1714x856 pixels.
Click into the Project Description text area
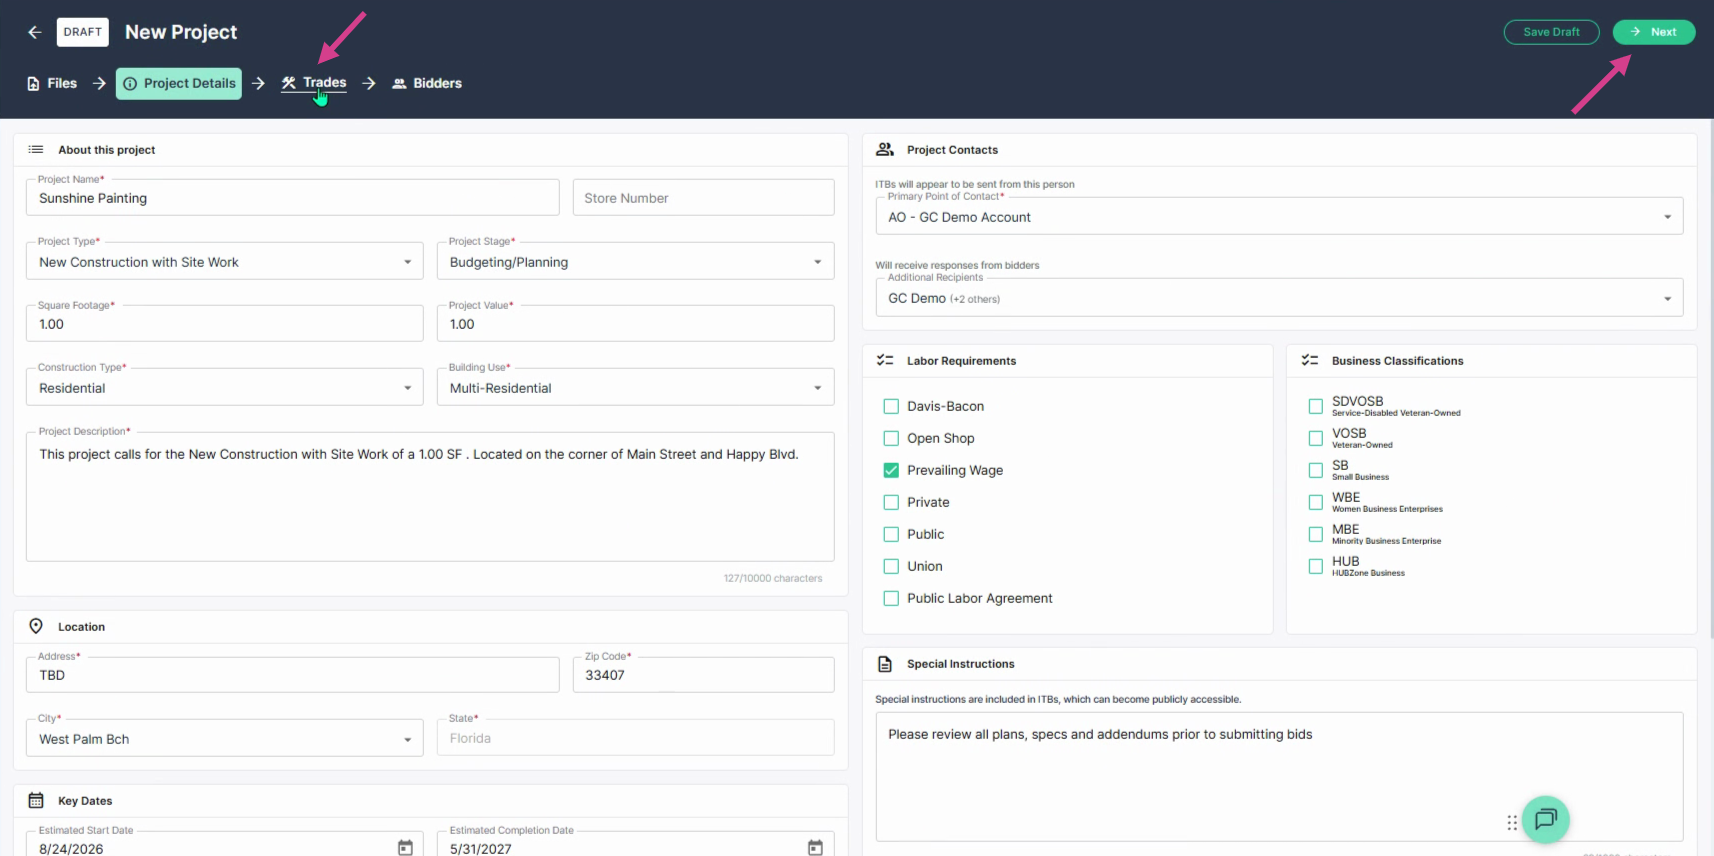coord(430,497)
